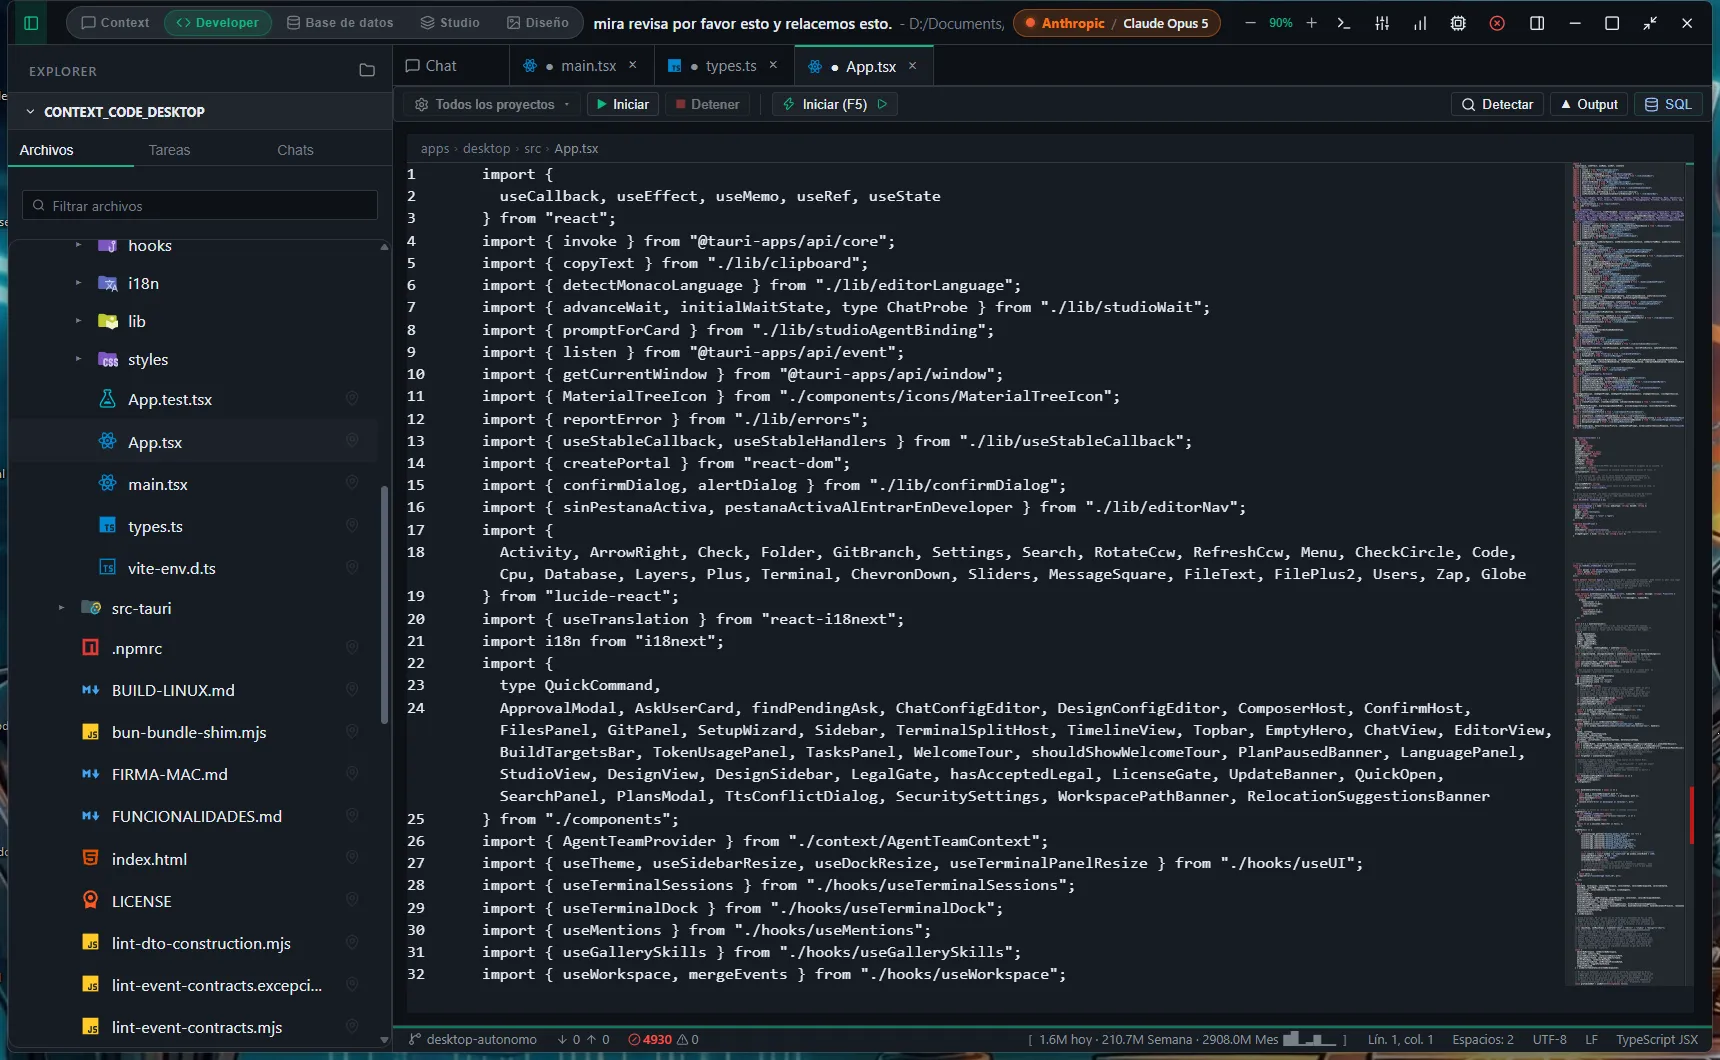1720x1060 pixels.
Task: Toggle the sidebar panel icon at top-left
Action: pos(31,23)
